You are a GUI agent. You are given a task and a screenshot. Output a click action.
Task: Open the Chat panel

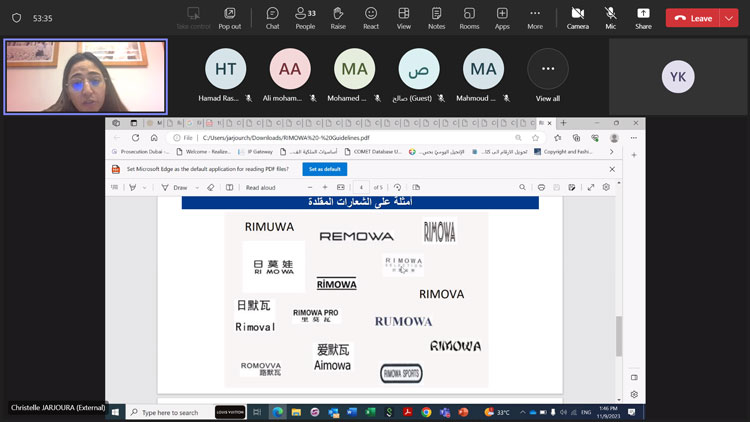(272, 17)
